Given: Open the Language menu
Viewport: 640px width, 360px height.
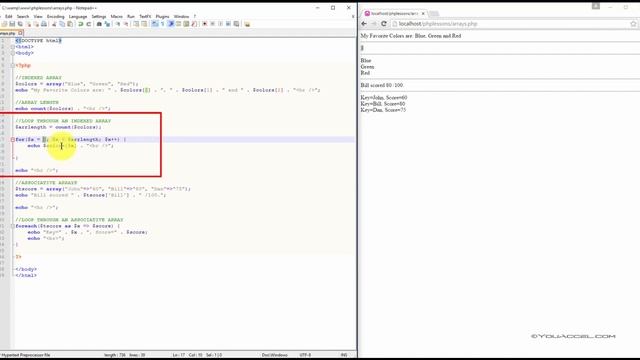Looking at the screenshot, I should pos(78,16).
